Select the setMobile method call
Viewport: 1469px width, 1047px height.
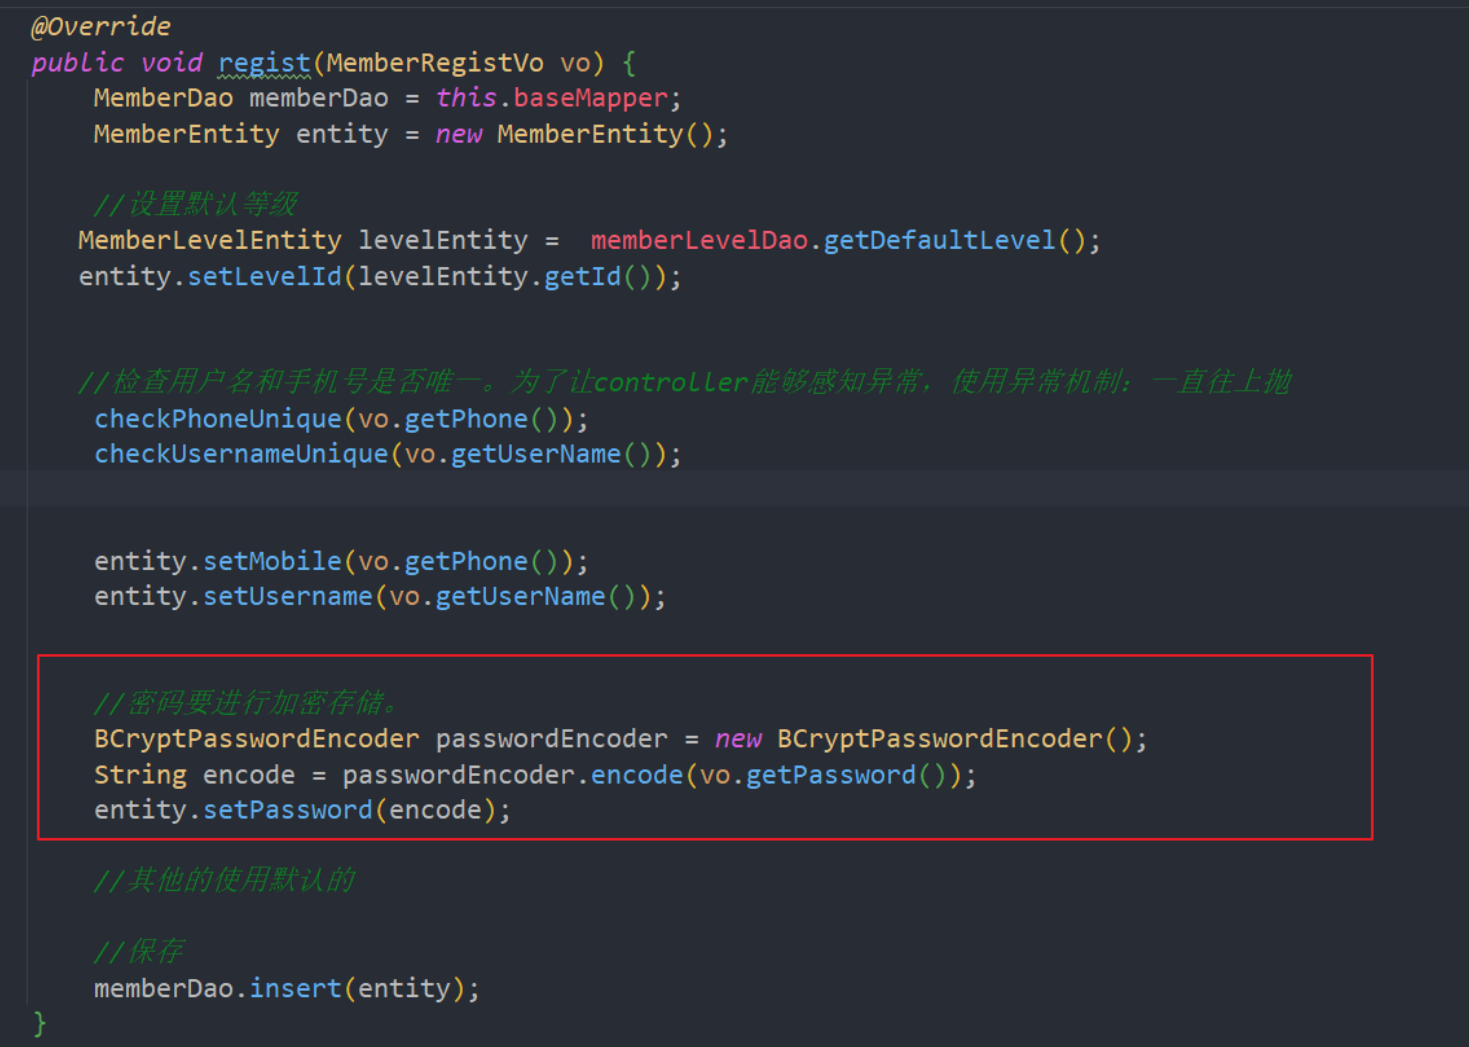(272, 561)
